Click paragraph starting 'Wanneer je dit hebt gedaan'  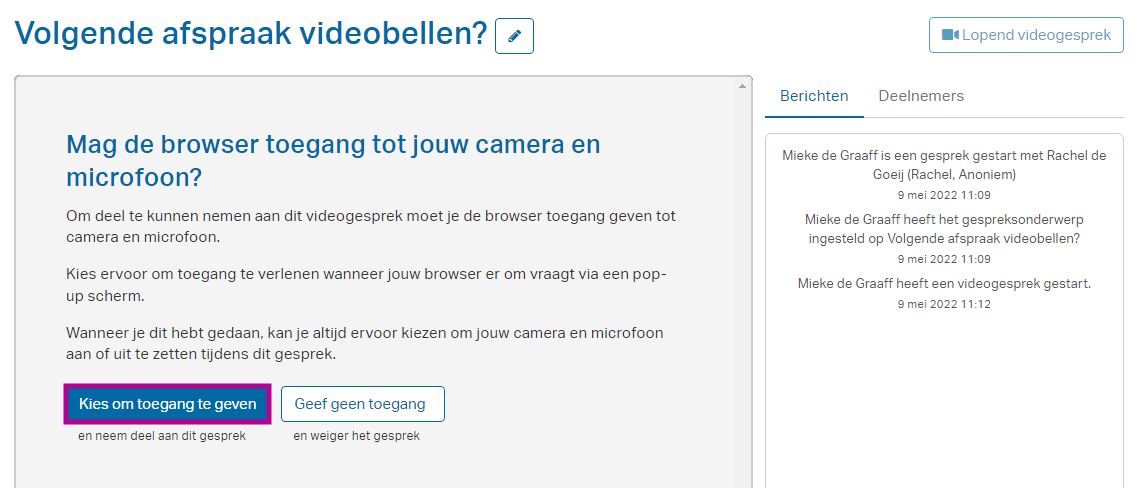pyautogui.click(x=365, y=344)
